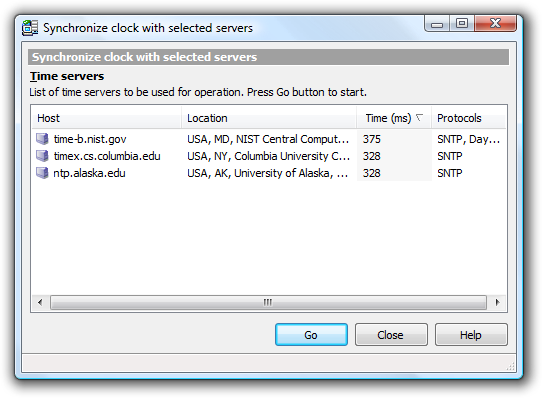Select the time-b.nist.gov server icon
Image resolution: width=542 pixels, height=398 pixels.
[42, 139]
